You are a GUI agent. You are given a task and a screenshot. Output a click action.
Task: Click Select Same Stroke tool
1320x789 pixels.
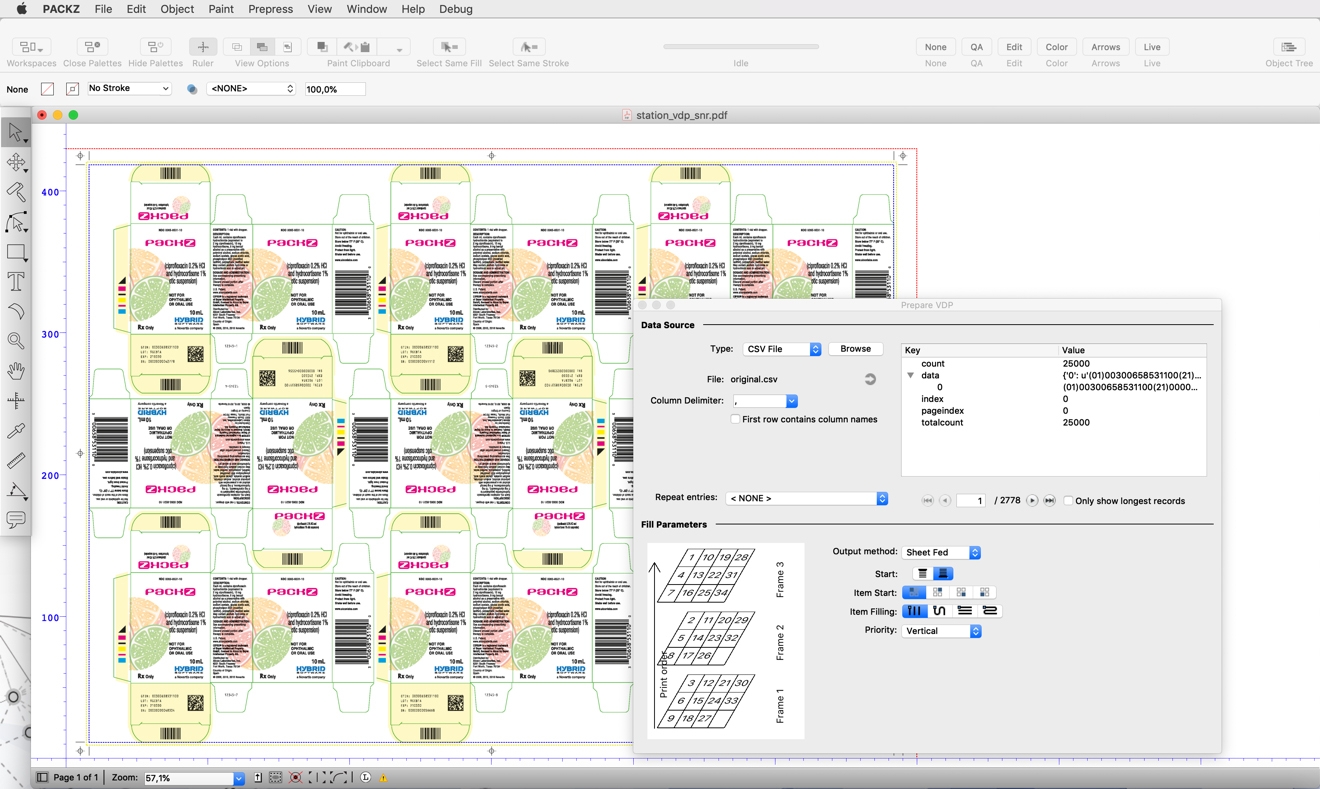click(529, 47)
